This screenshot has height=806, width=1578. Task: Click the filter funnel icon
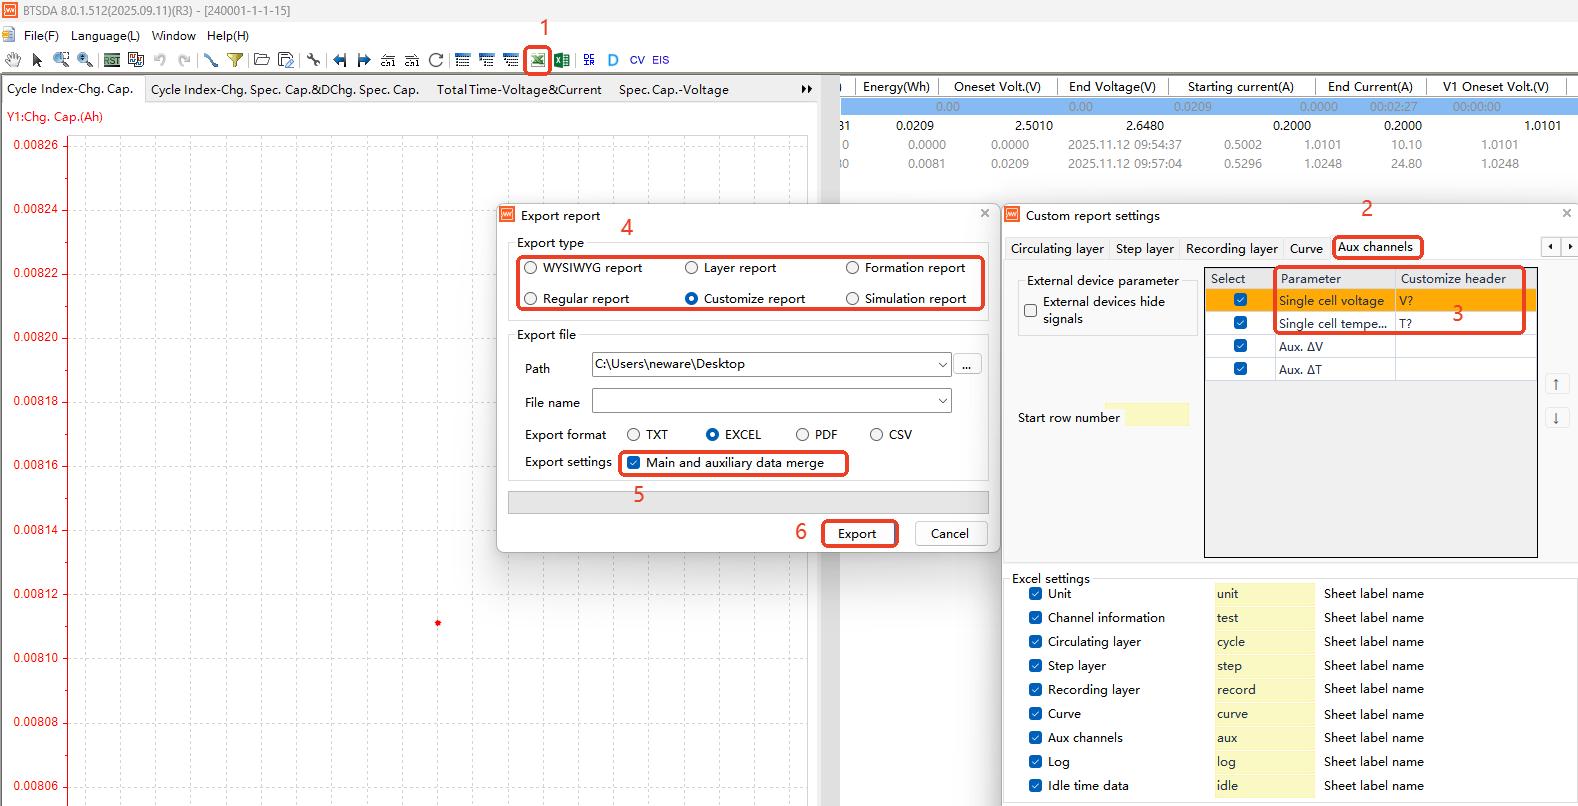point(235,60)
